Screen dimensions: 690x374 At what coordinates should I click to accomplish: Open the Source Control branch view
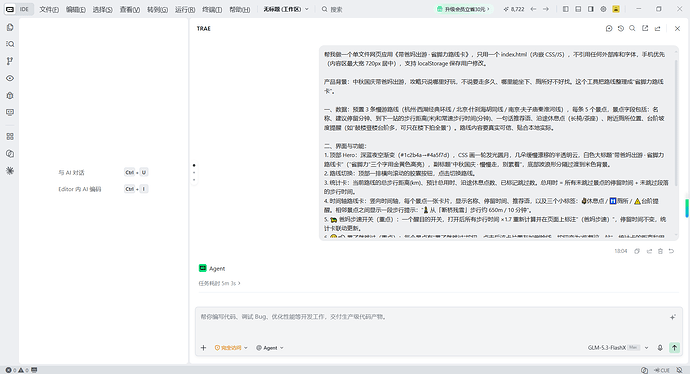10,61
